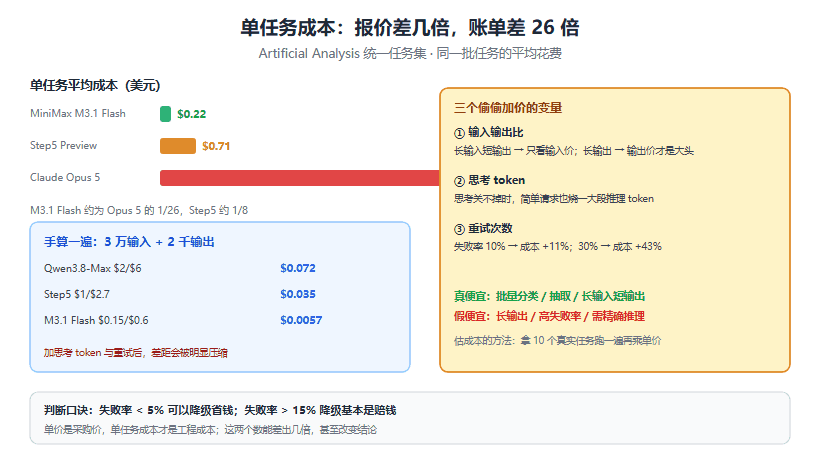820x470 pixels.
Task: Click the footer line starting 单价是采购价
Action: 210,430
